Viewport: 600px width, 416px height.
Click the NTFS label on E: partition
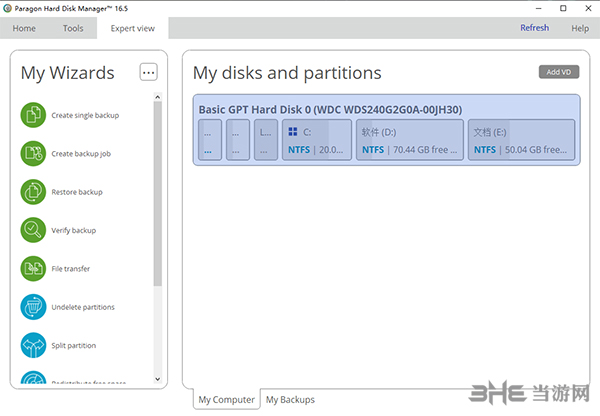click(x=485, y=150)
